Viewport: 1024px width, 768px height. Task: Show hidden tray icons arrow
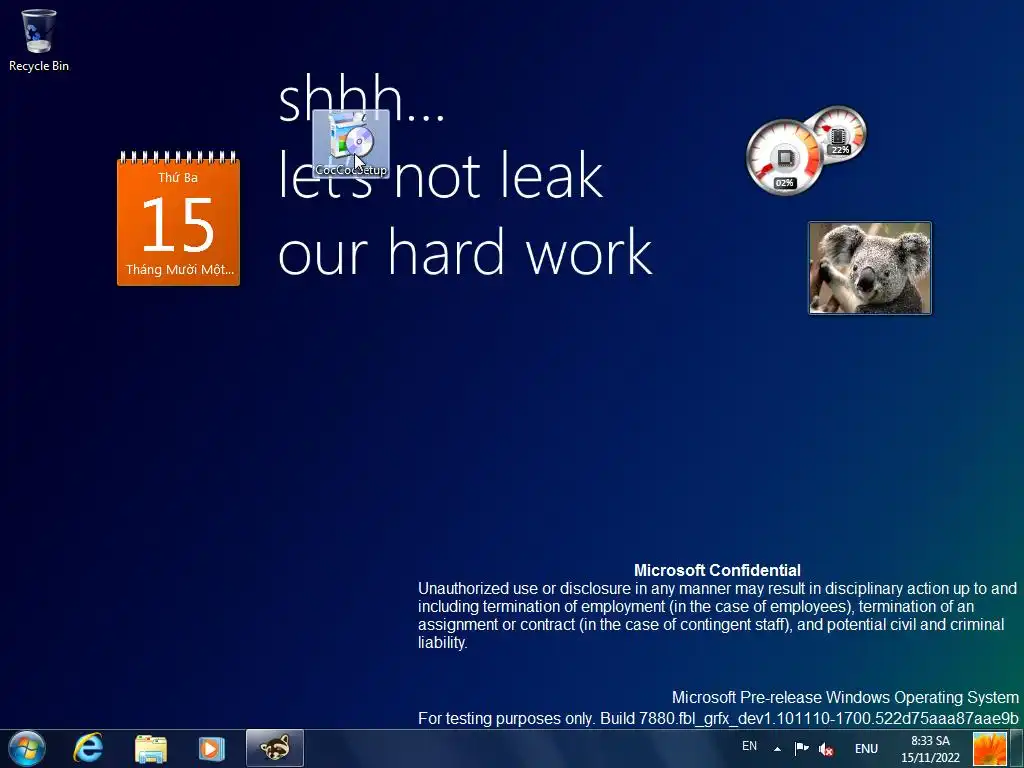pyautogui.click(x=777, y=749)
